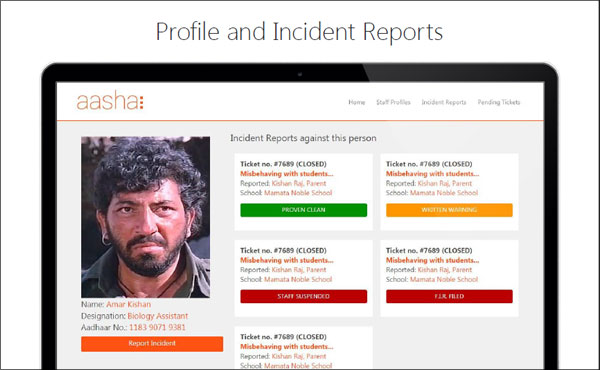Viewport: 600px width, 370px height.
Task: Click the F.I.R. FILED status button
Action: point(449,297)
